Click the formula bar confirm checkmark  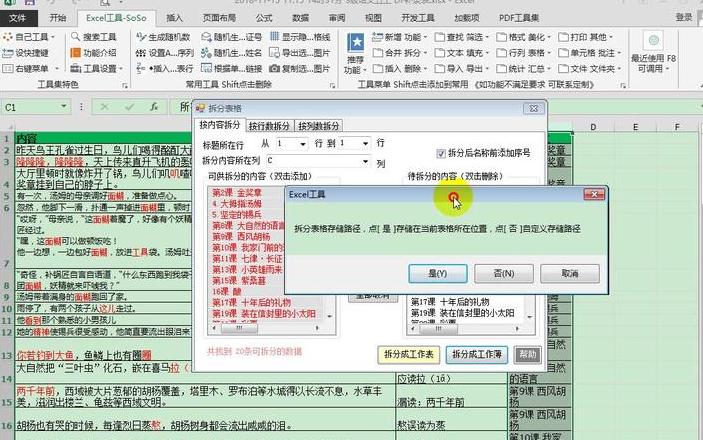pyautogui.click(x=129, y=107)
